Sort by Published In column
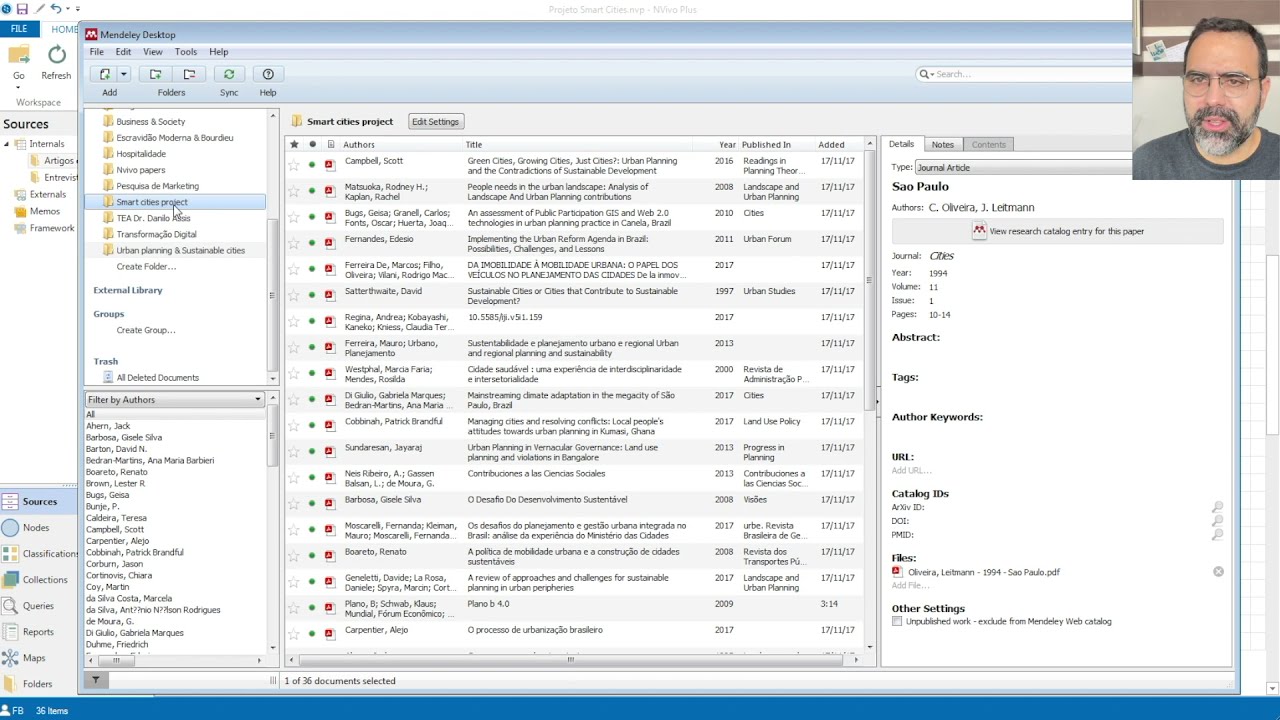 point(766,145)
